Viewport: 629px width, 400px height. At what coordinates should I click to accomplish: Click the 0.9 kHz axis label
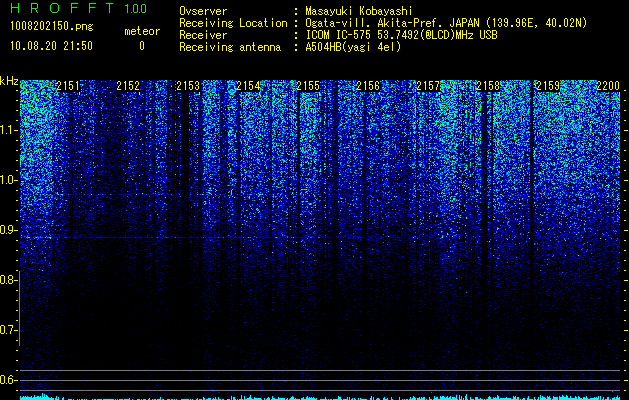(x=8, y=230)
